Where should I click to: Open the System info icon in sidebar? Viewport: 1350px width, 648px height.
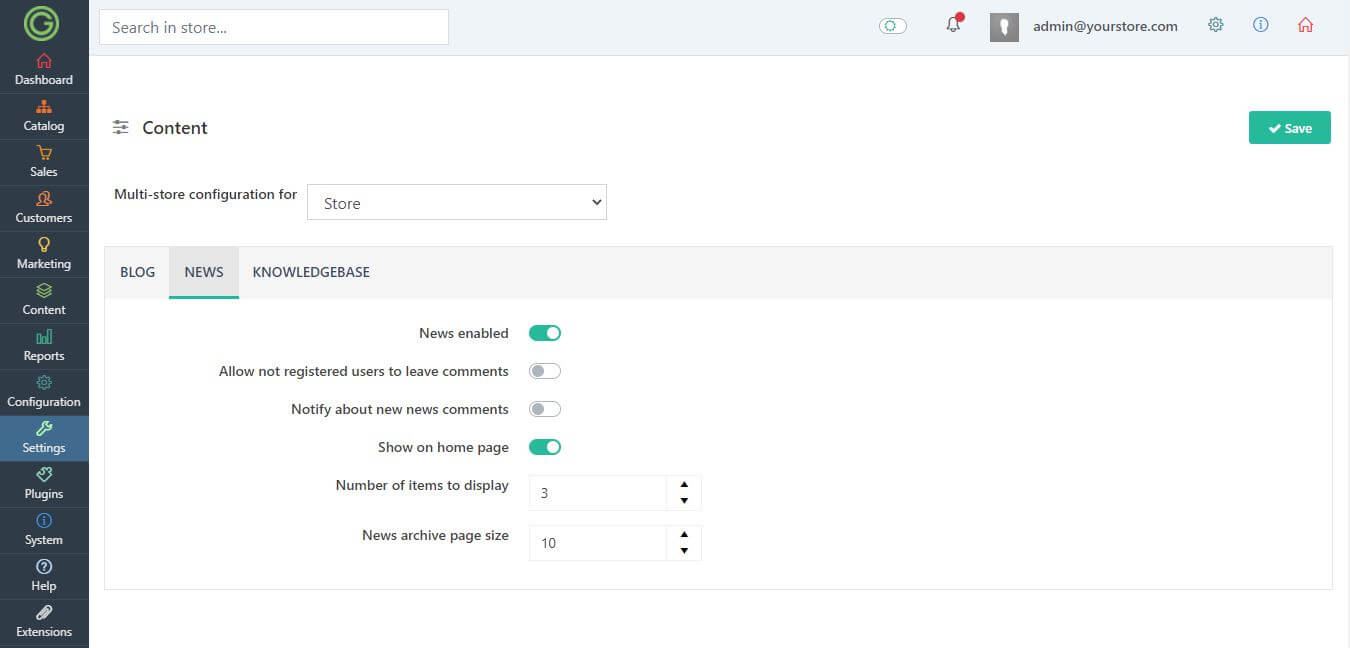[x=44, y=521]
